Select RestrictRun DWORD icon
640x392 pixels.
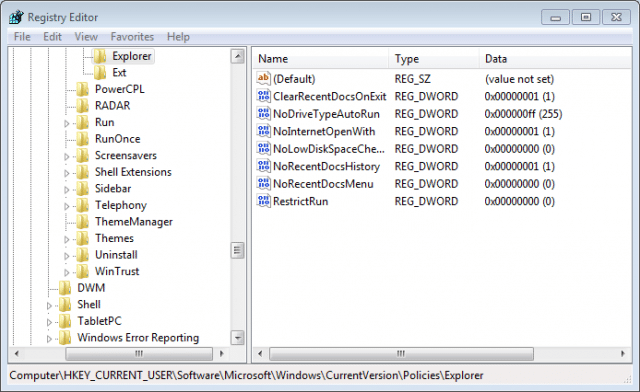[x=264, y=201]
